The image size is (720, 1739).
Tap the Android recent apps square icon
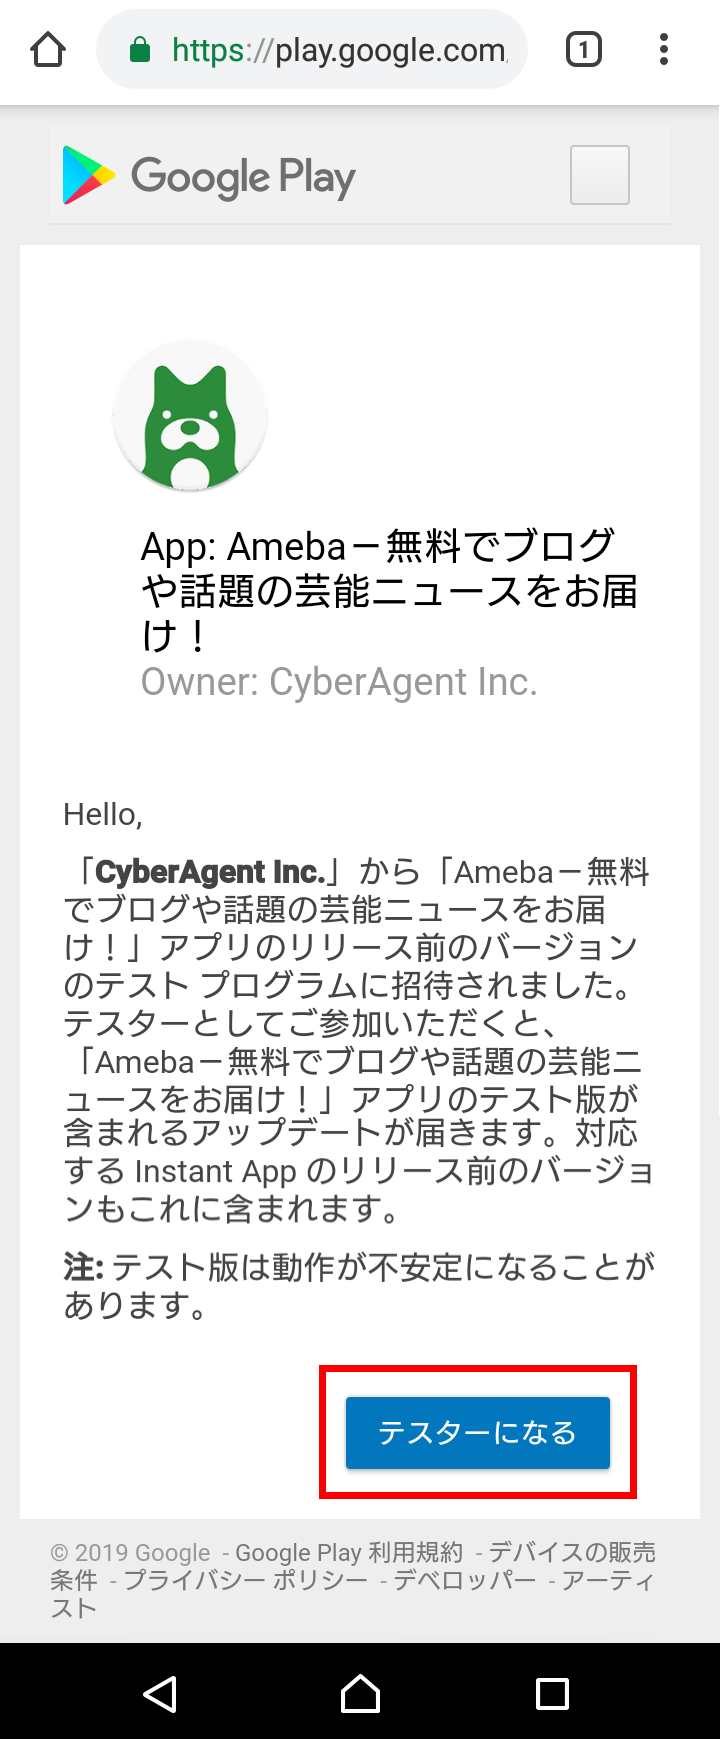pos(552,1694)
